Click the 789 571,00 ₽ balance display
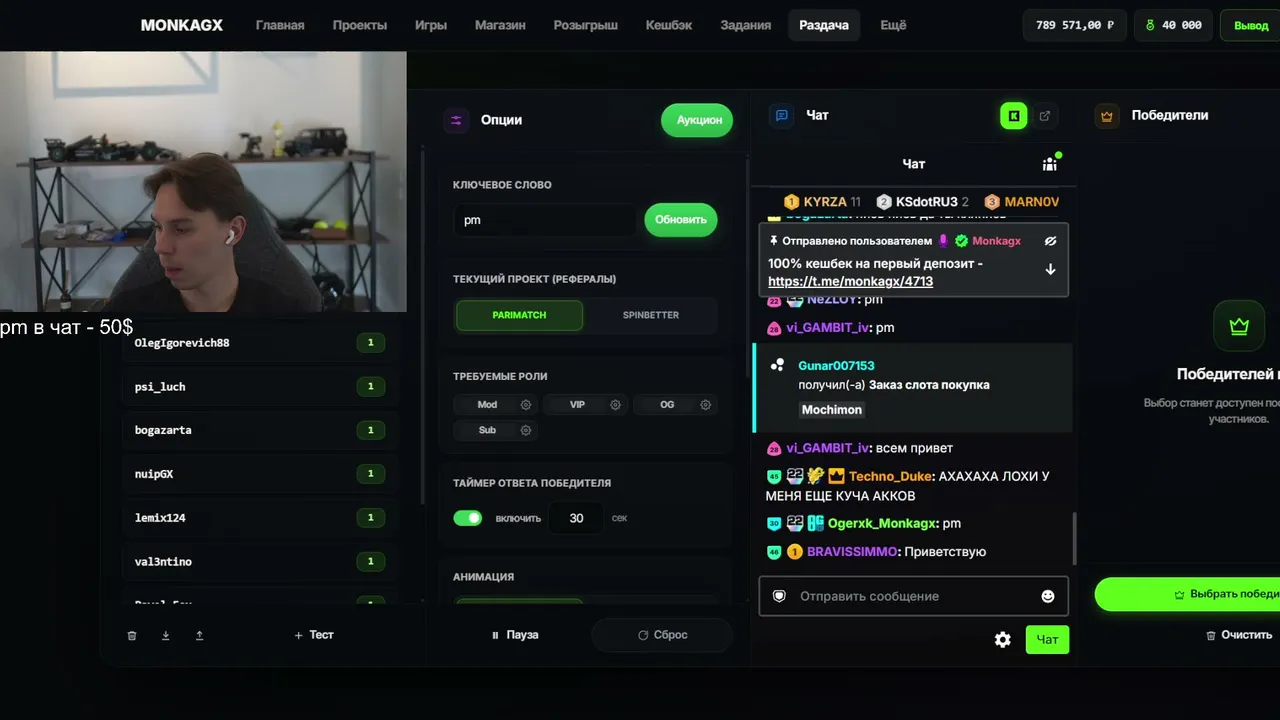The width and height of the screenshot is (1280, 720). pos(1075,25)
